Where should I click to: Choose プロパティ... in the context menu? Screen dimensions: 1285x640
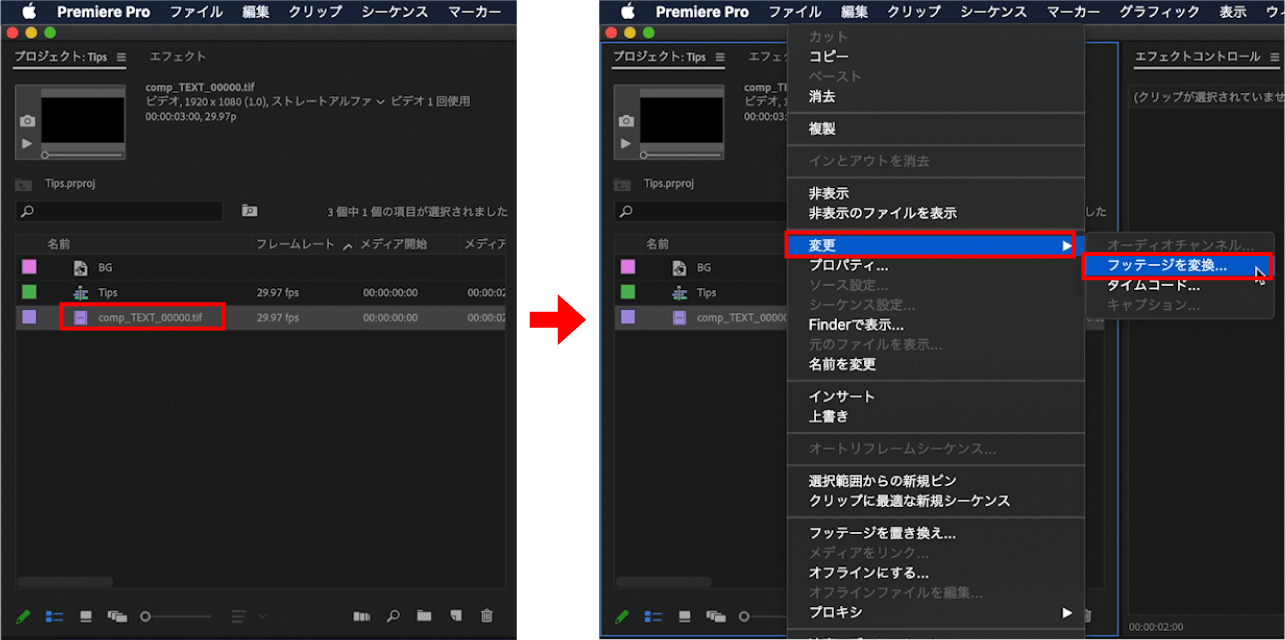click(x=849, y=265)
